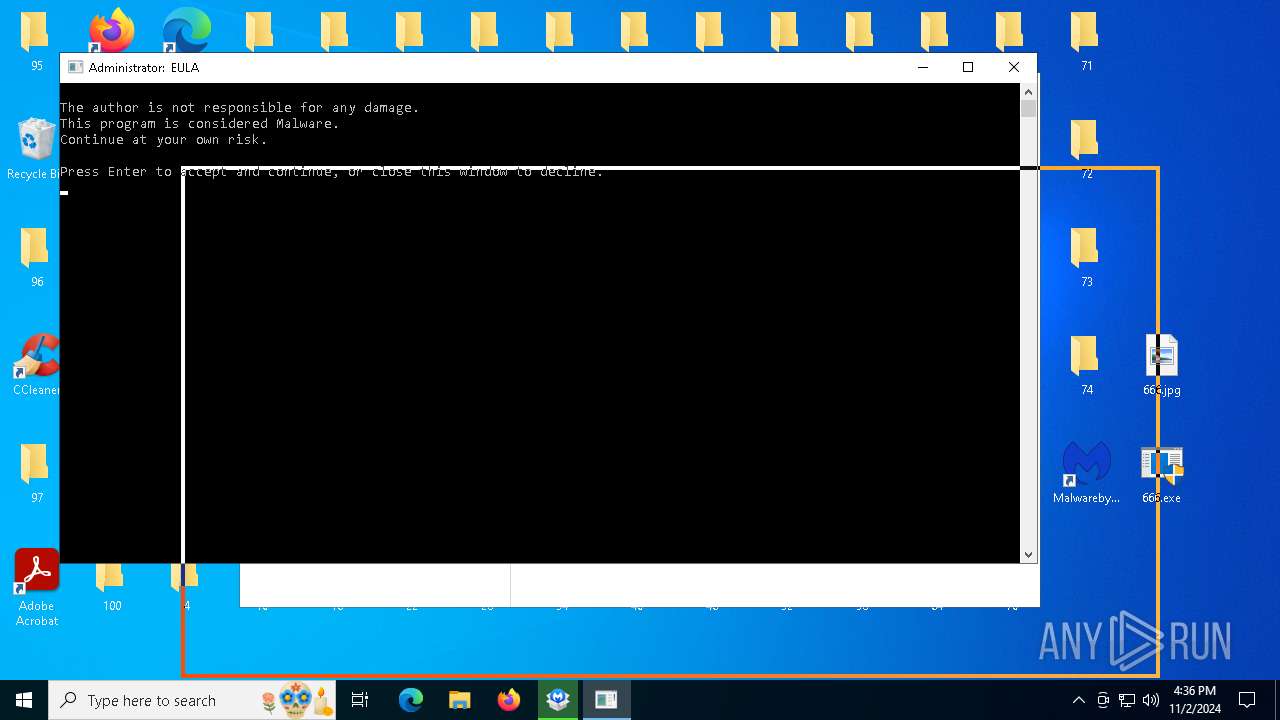Viewport: 1280px width, 720px height.
Task: Select desktop folder 71
Action: pyautogui.click(x=1086, y=42)
